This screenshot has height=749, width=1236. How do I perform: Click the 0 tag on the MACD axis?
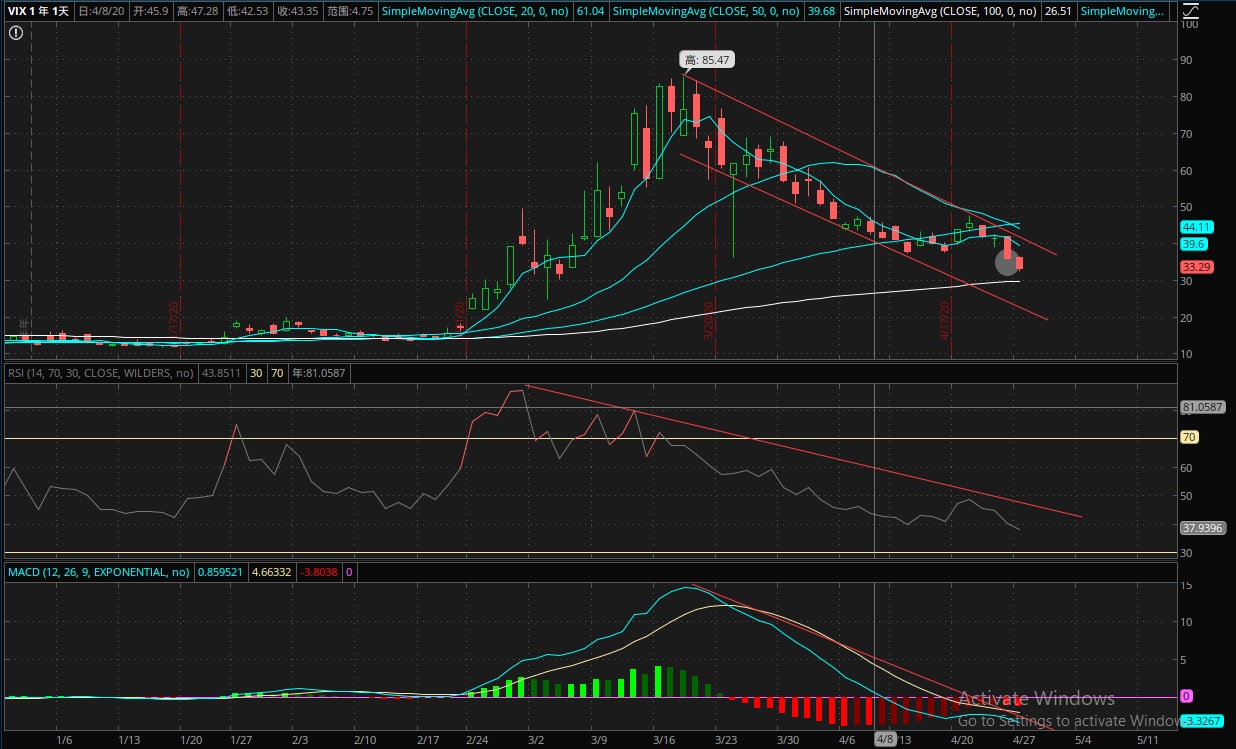[1186, 695]
